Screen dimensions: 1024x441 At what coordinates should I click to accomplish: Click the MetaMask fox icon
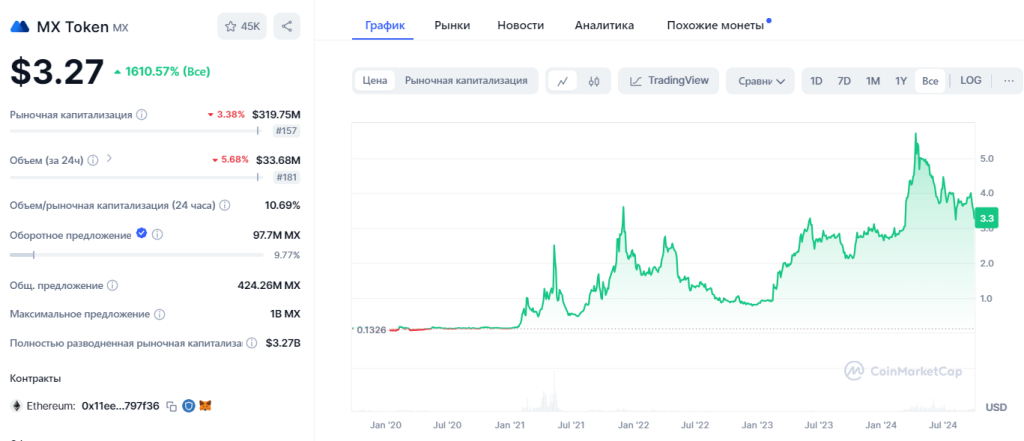(x=206, y=406)
